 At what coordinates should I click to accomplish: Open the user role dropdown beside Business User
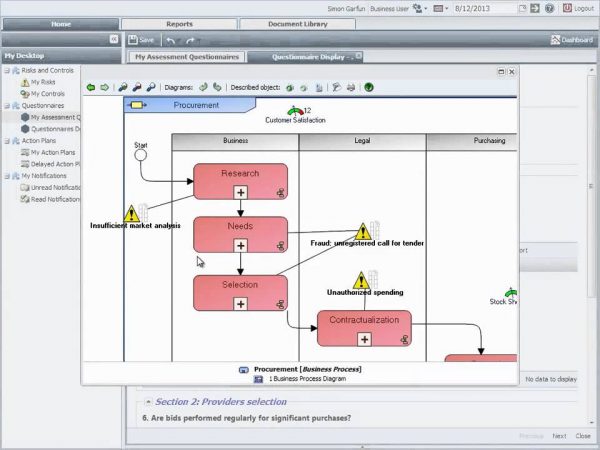[425, 8]
